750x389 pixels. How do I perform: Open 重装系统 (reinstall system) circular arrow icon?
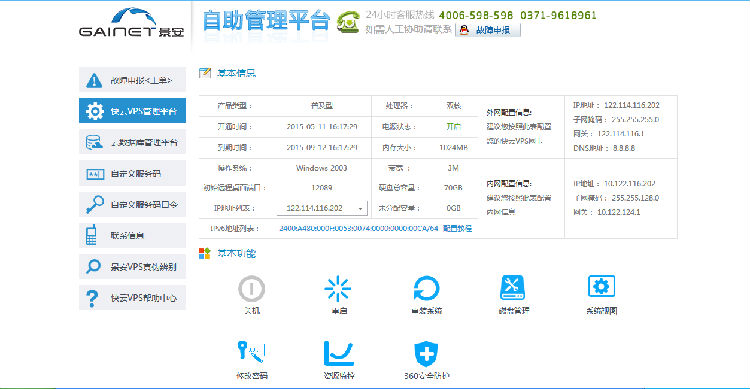(x=426, y=289)
